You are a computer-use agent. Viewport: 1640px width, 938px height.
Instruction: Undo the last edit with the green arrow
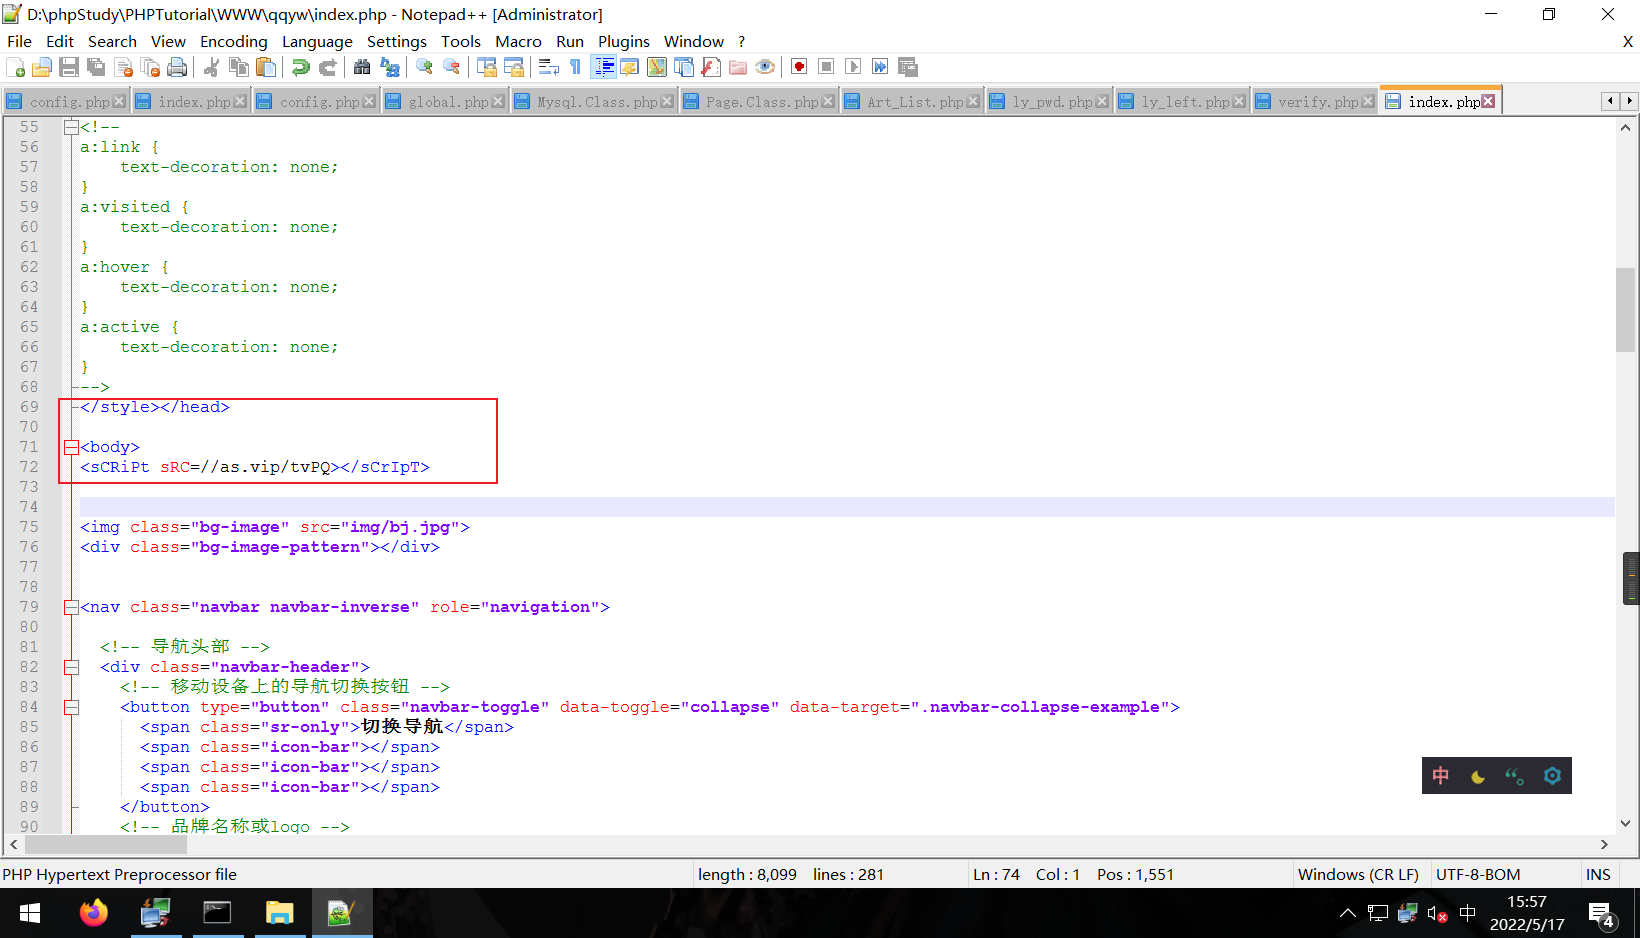coord(300,66)
